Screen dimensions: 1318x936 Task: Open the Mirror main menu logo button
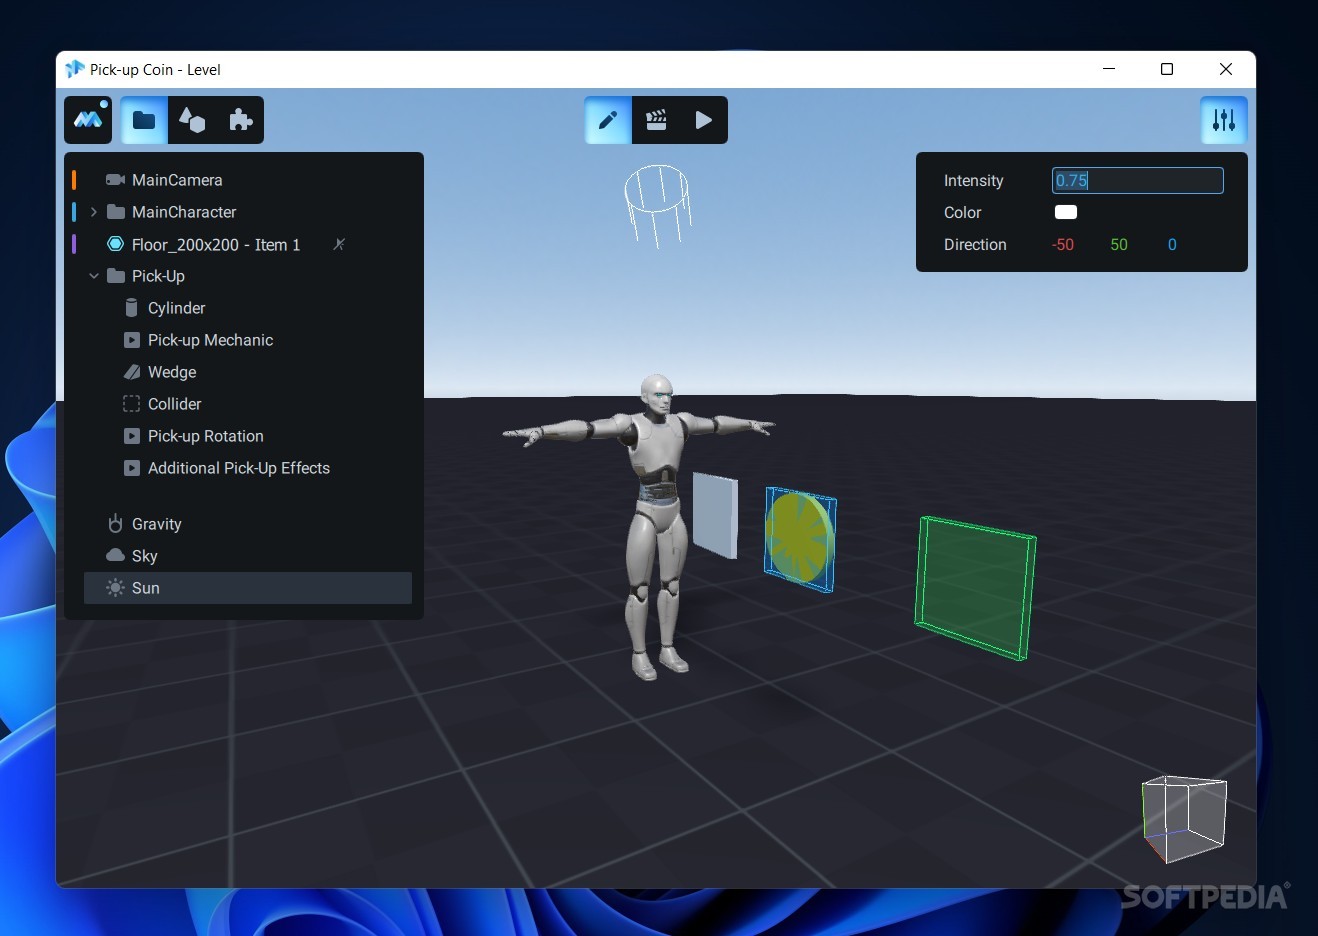(x=88, y=120)
